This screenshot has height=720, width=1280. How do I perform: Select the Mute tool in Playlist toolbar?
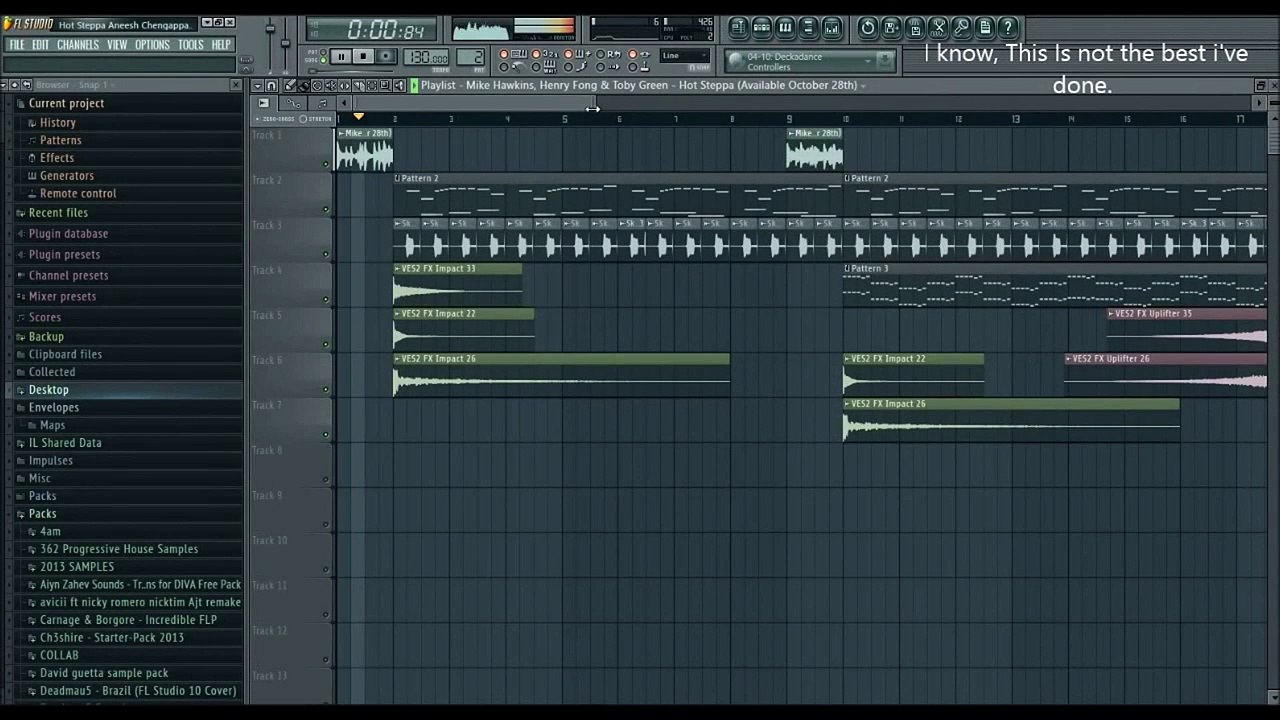(x=331, y=86)
